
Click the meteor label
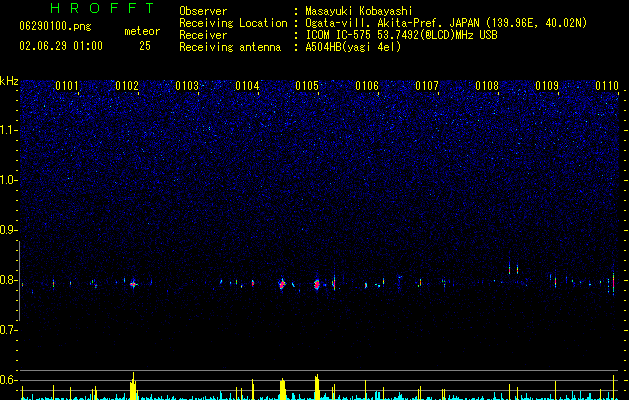point(142,31)
